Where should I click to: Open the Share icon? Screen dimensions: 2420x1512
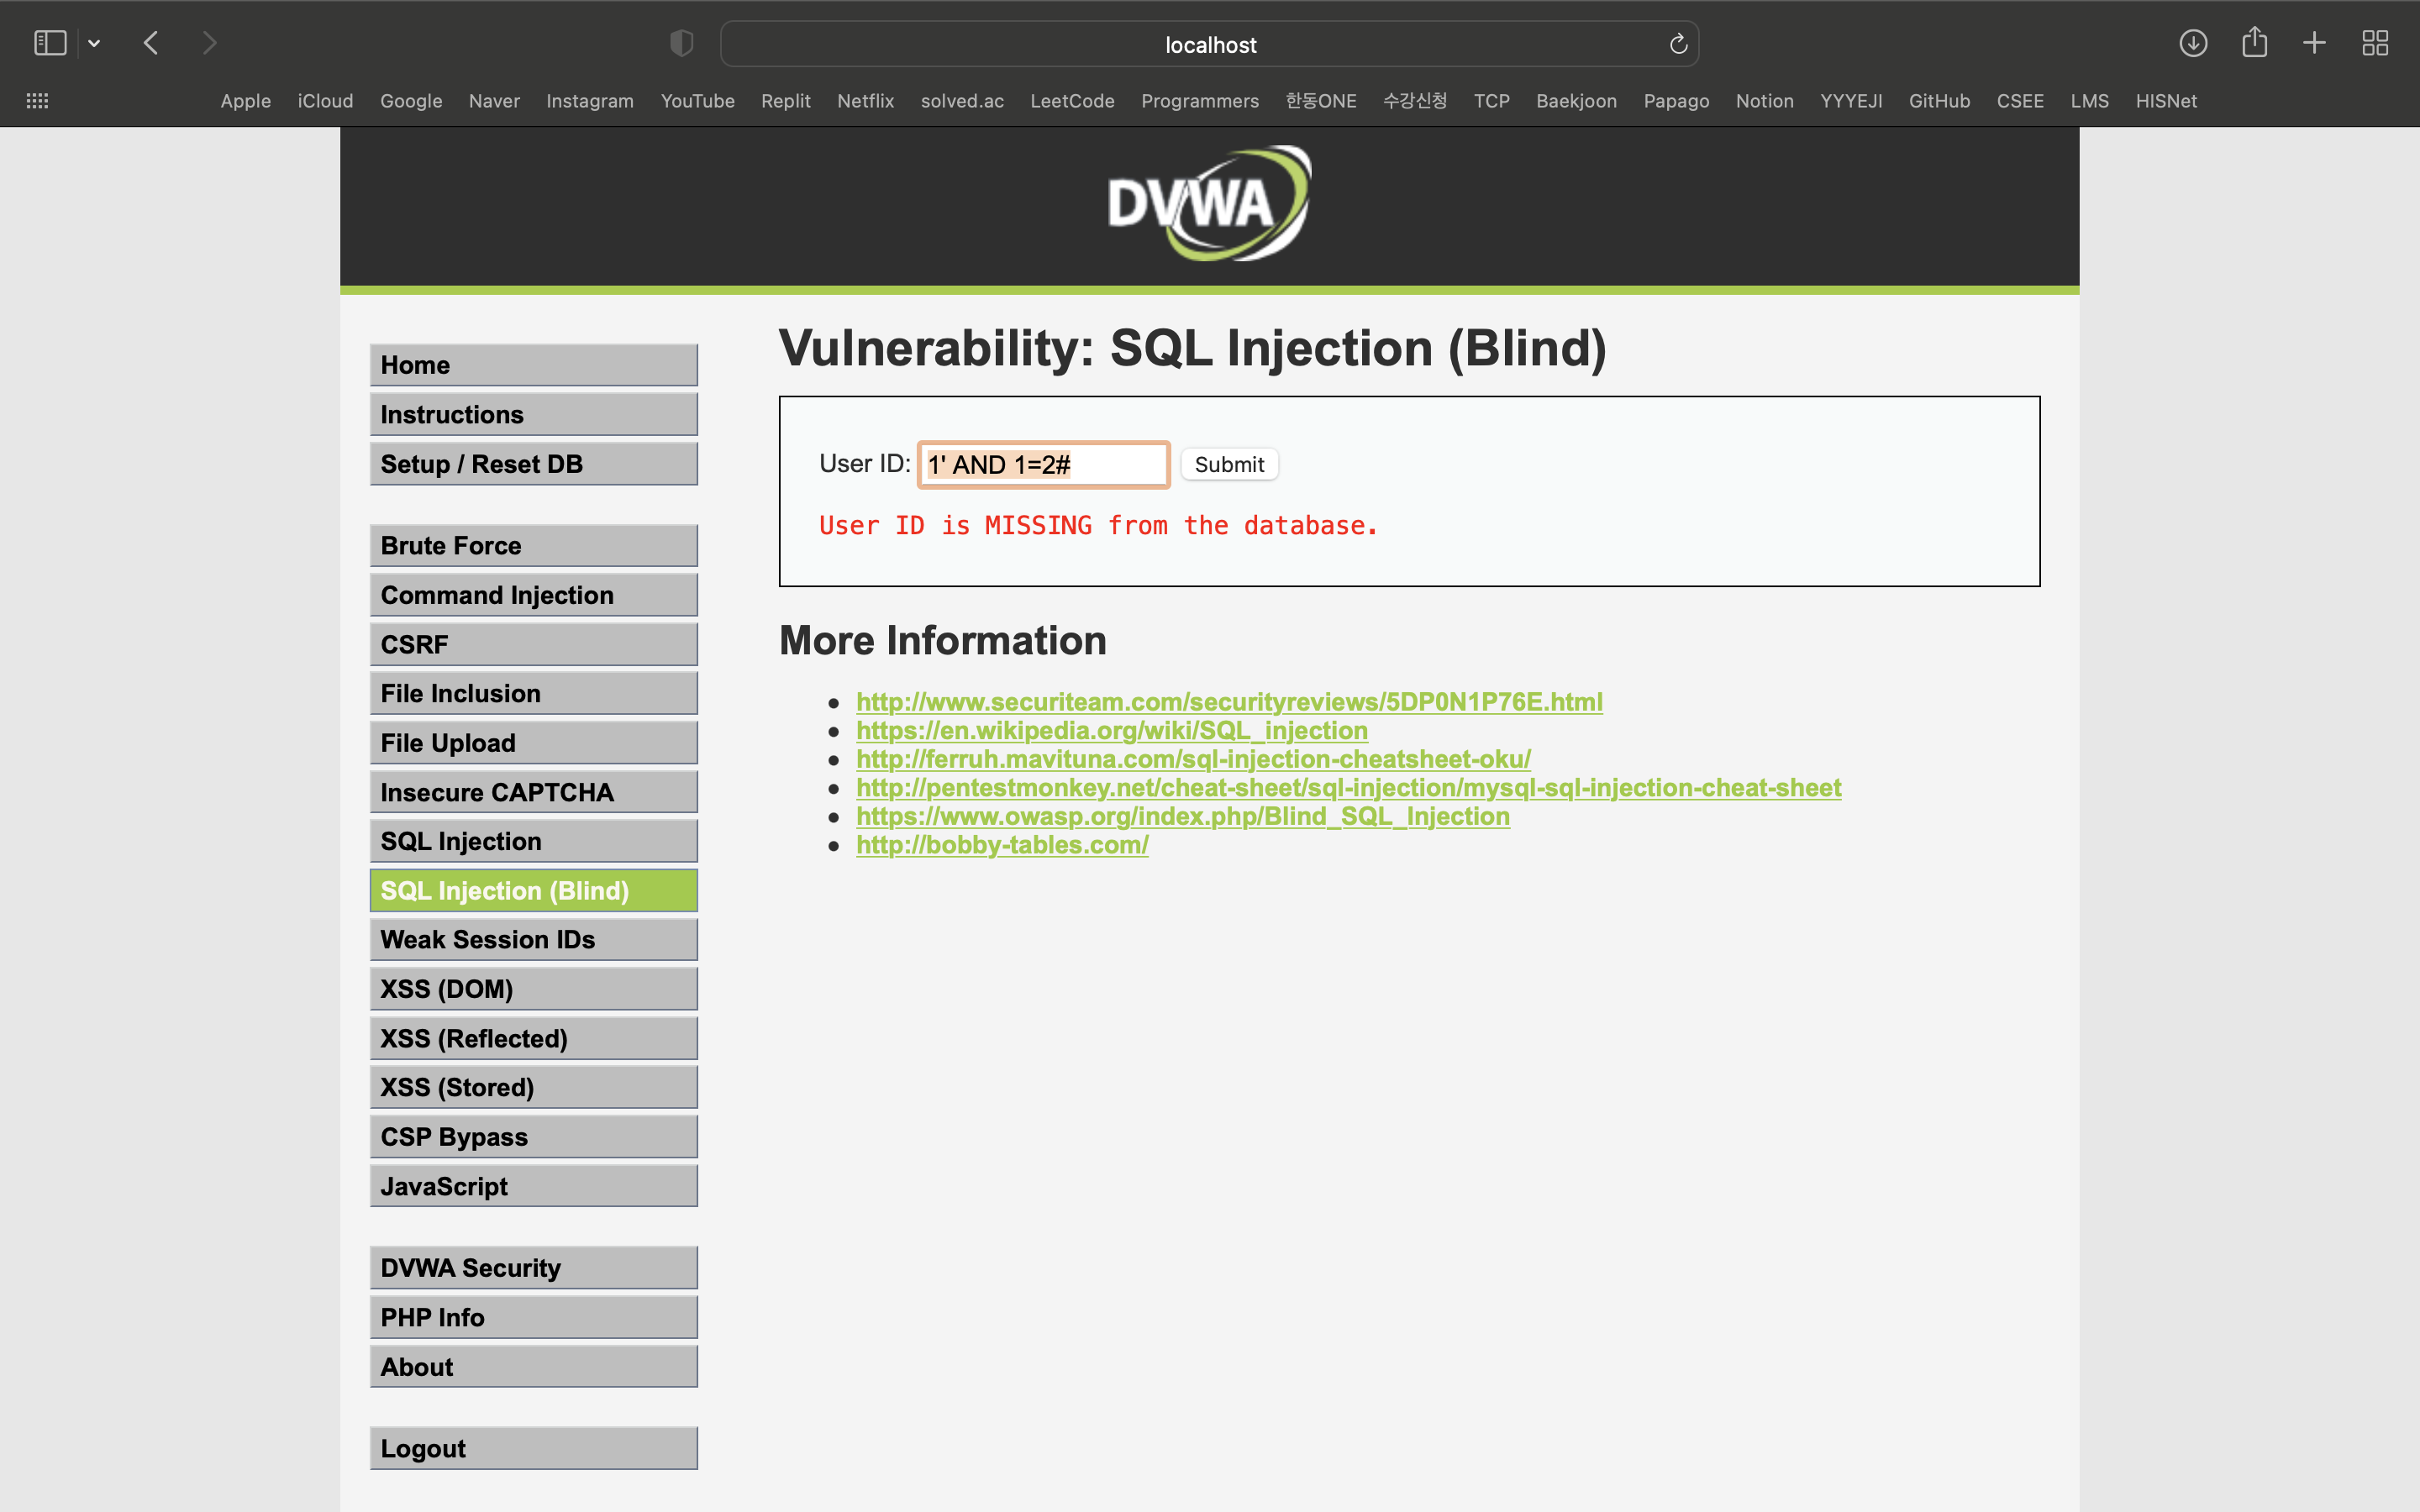tap(2254, 42)
